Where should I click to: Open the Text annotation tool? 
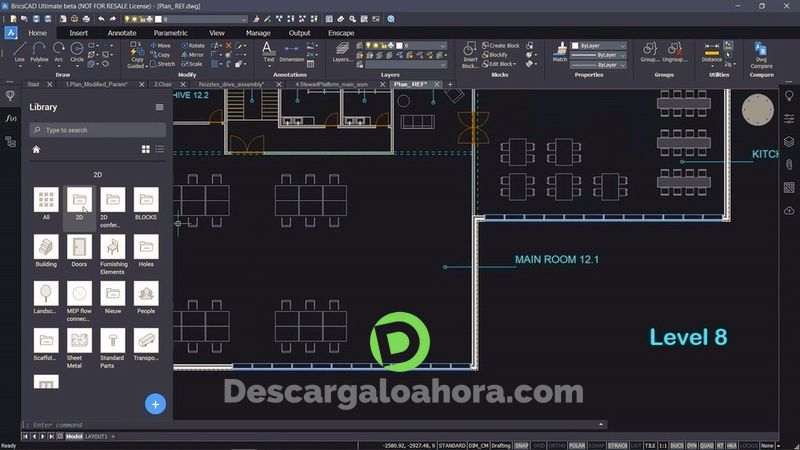tap(268, 54)
